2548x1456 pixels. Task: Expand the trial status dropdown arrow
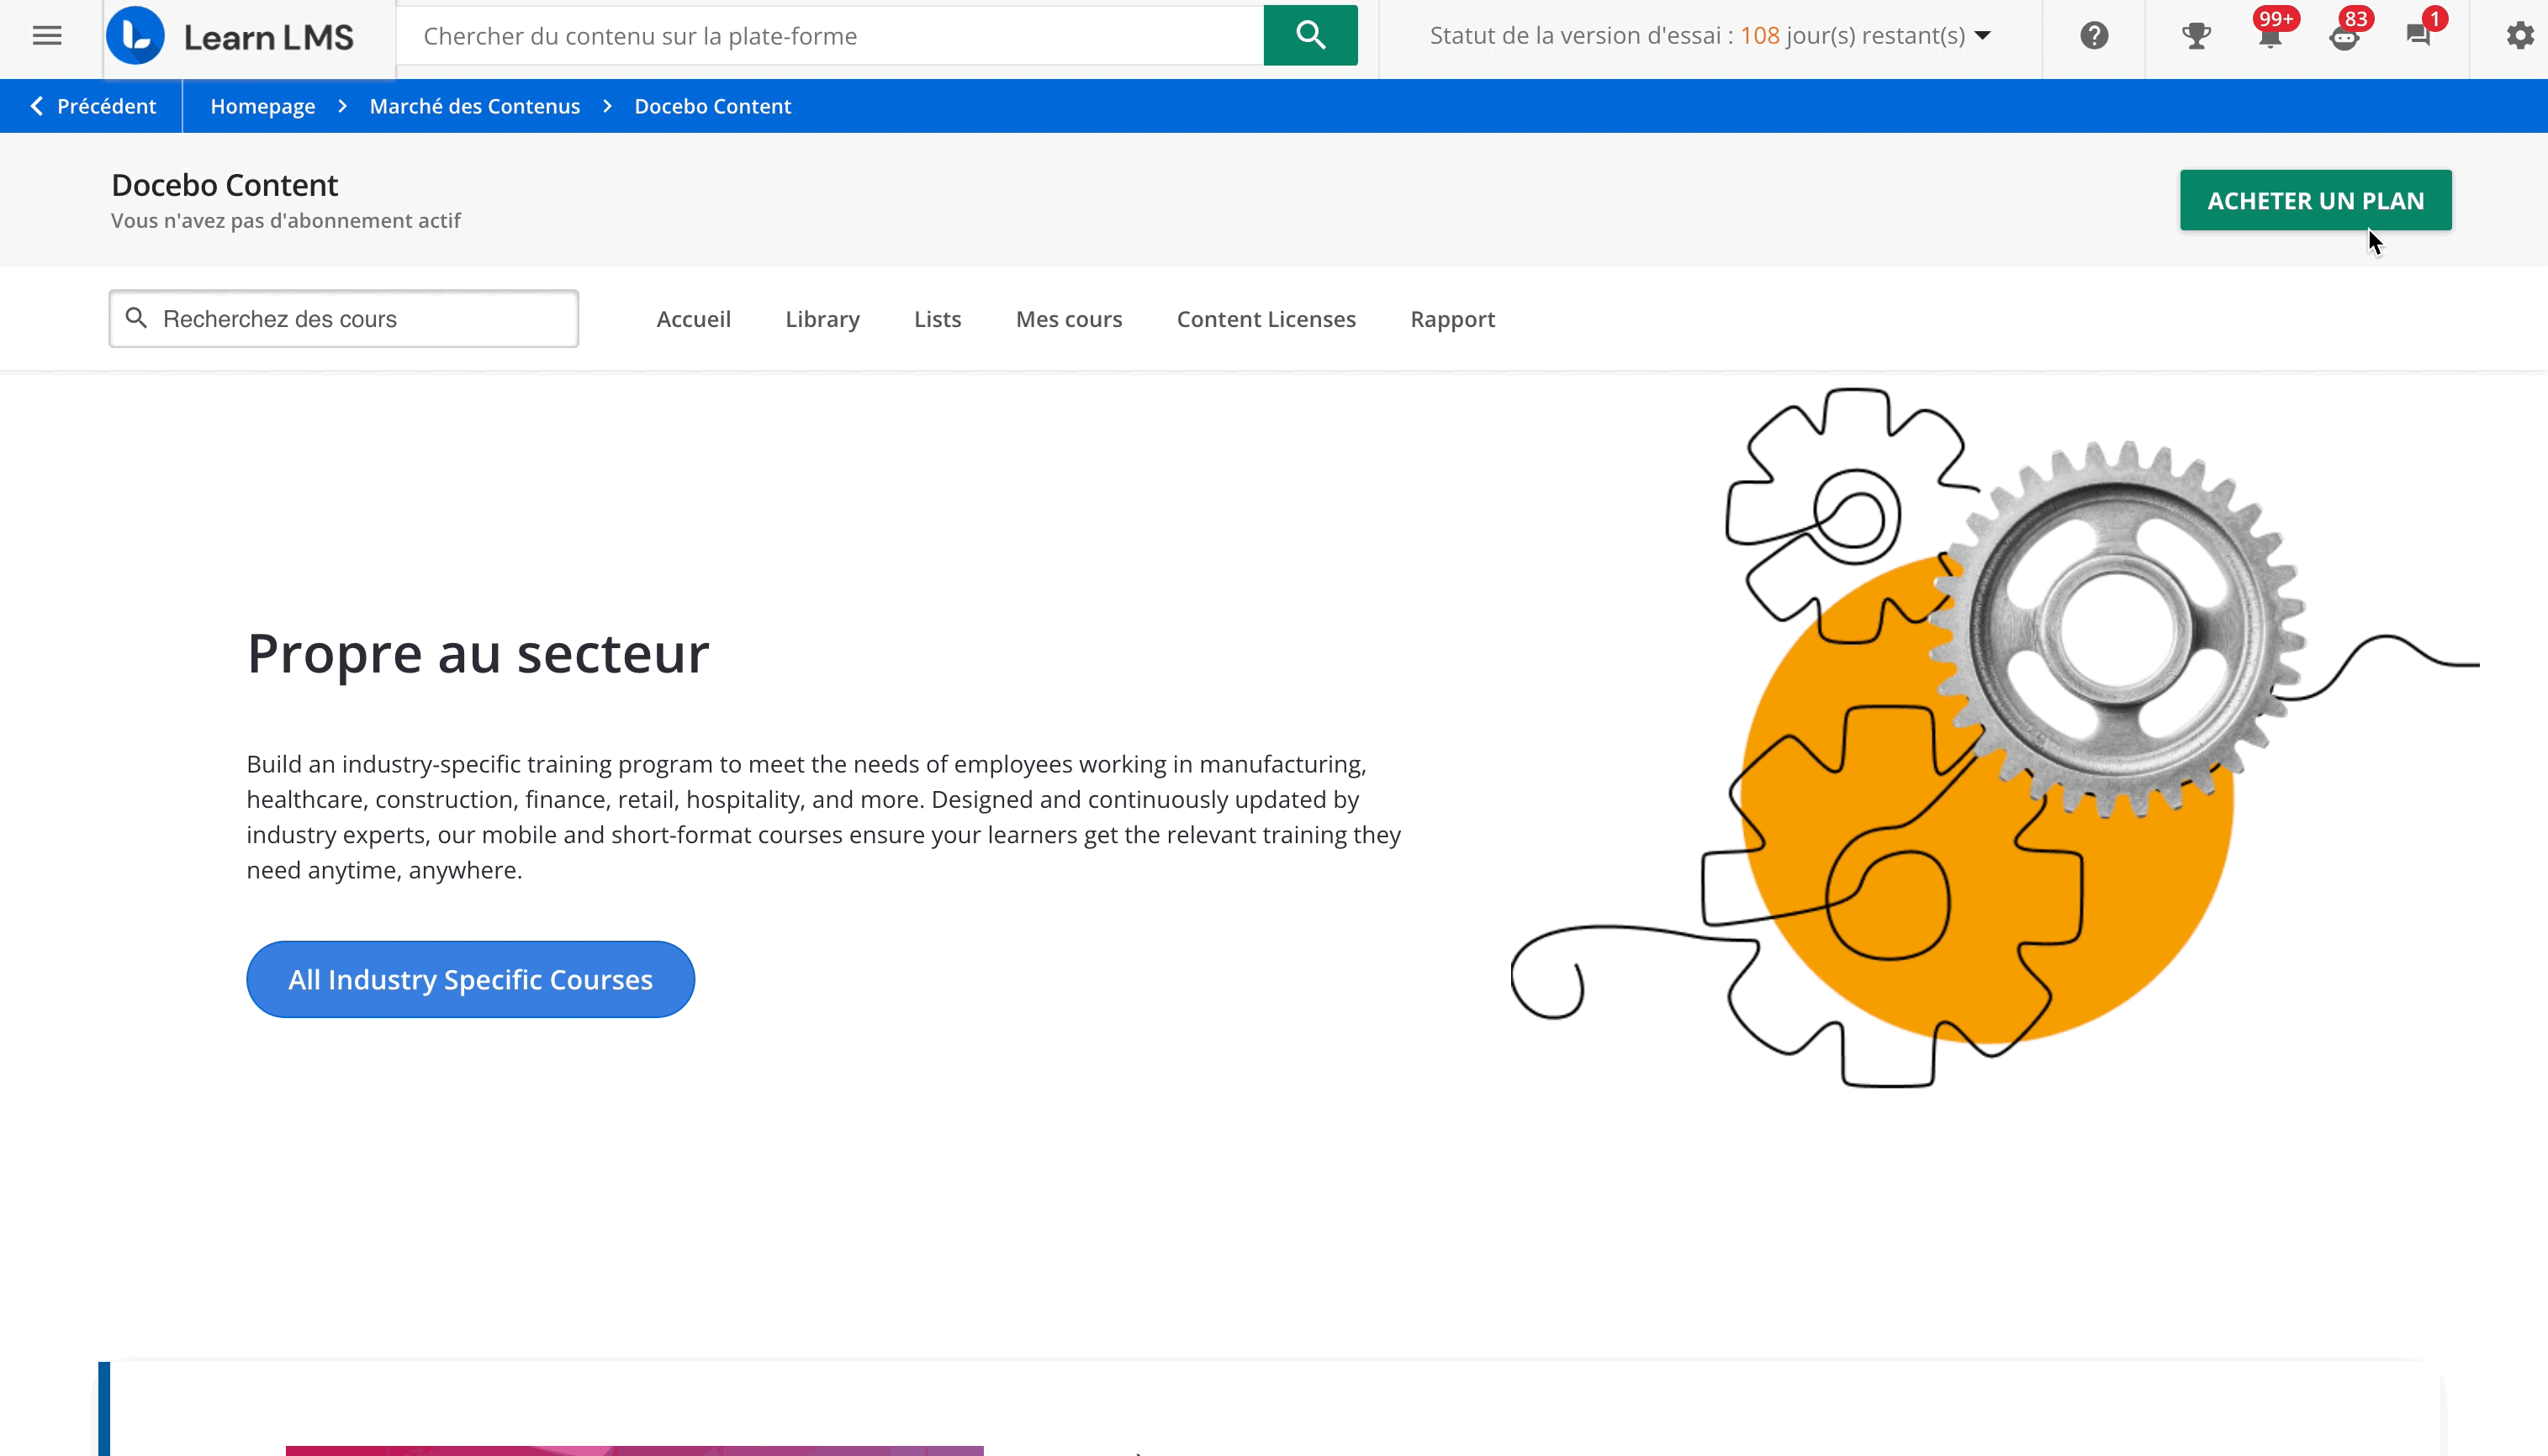pyautogui.click(x=1983, y=36)
